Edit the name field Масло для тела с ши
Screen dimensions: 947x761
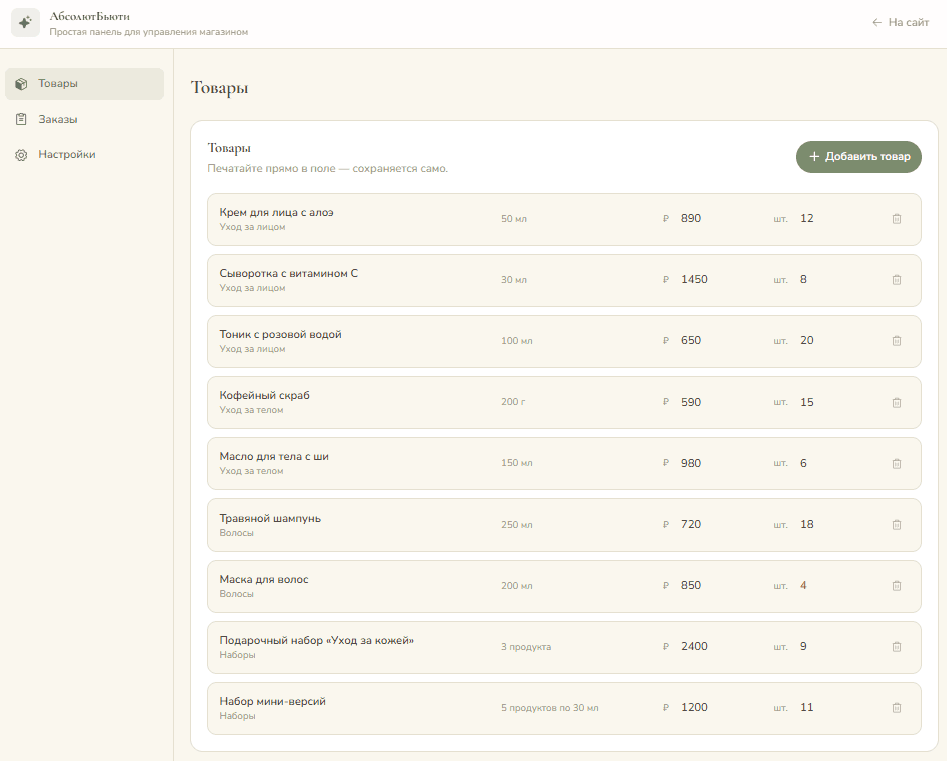coord(274,457)
